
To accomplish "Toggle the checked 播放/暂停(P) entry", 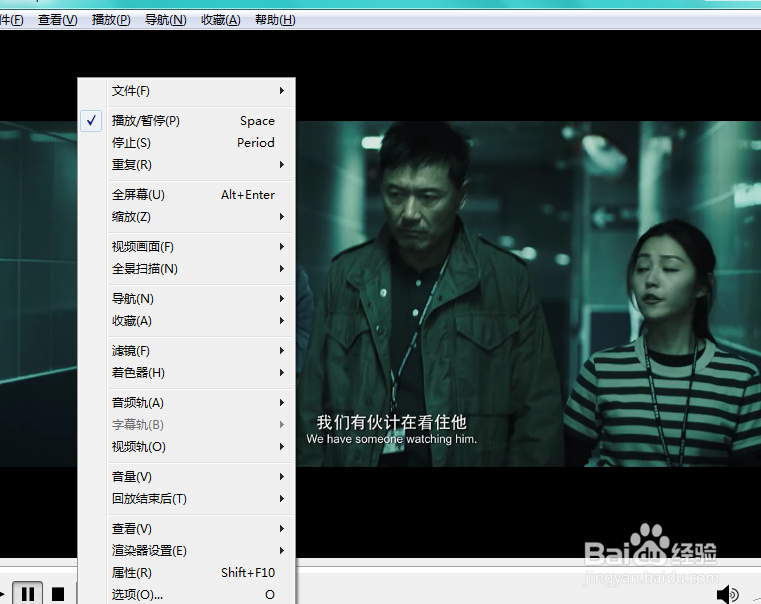I will click(186, 121).
